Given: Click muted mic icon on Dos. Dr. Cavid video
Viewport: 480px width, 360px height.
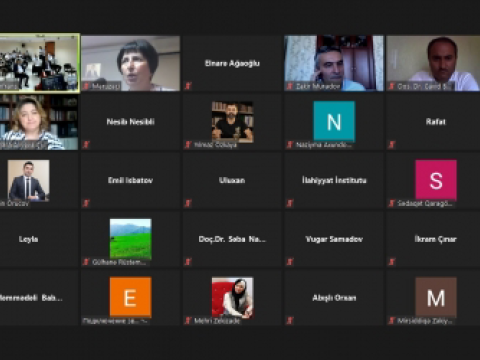Looking at the screenshot, I should 392,86.
